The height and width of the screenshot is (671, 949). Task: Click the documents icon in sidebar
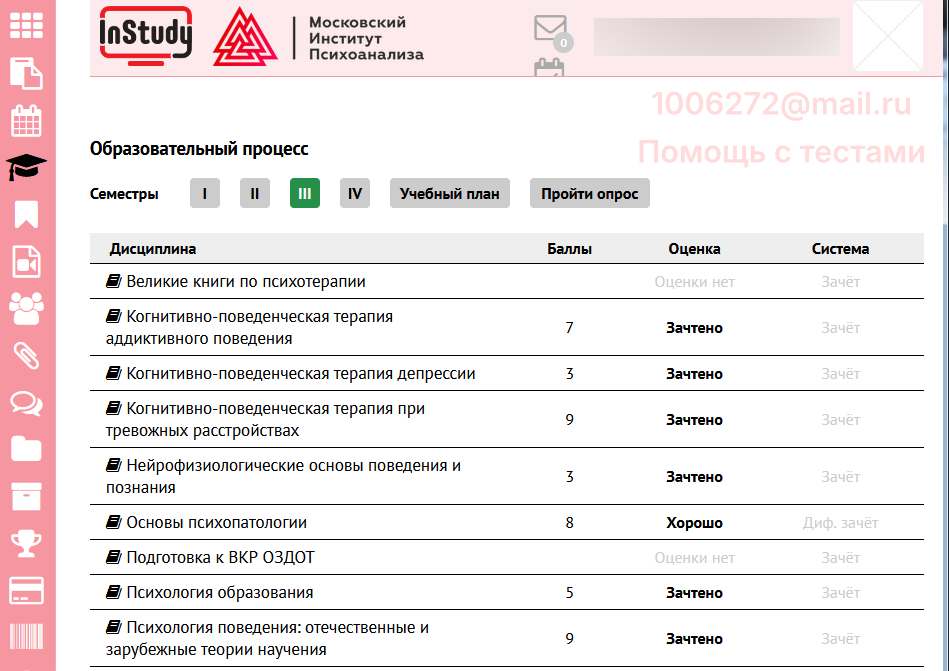coord(26,74)
